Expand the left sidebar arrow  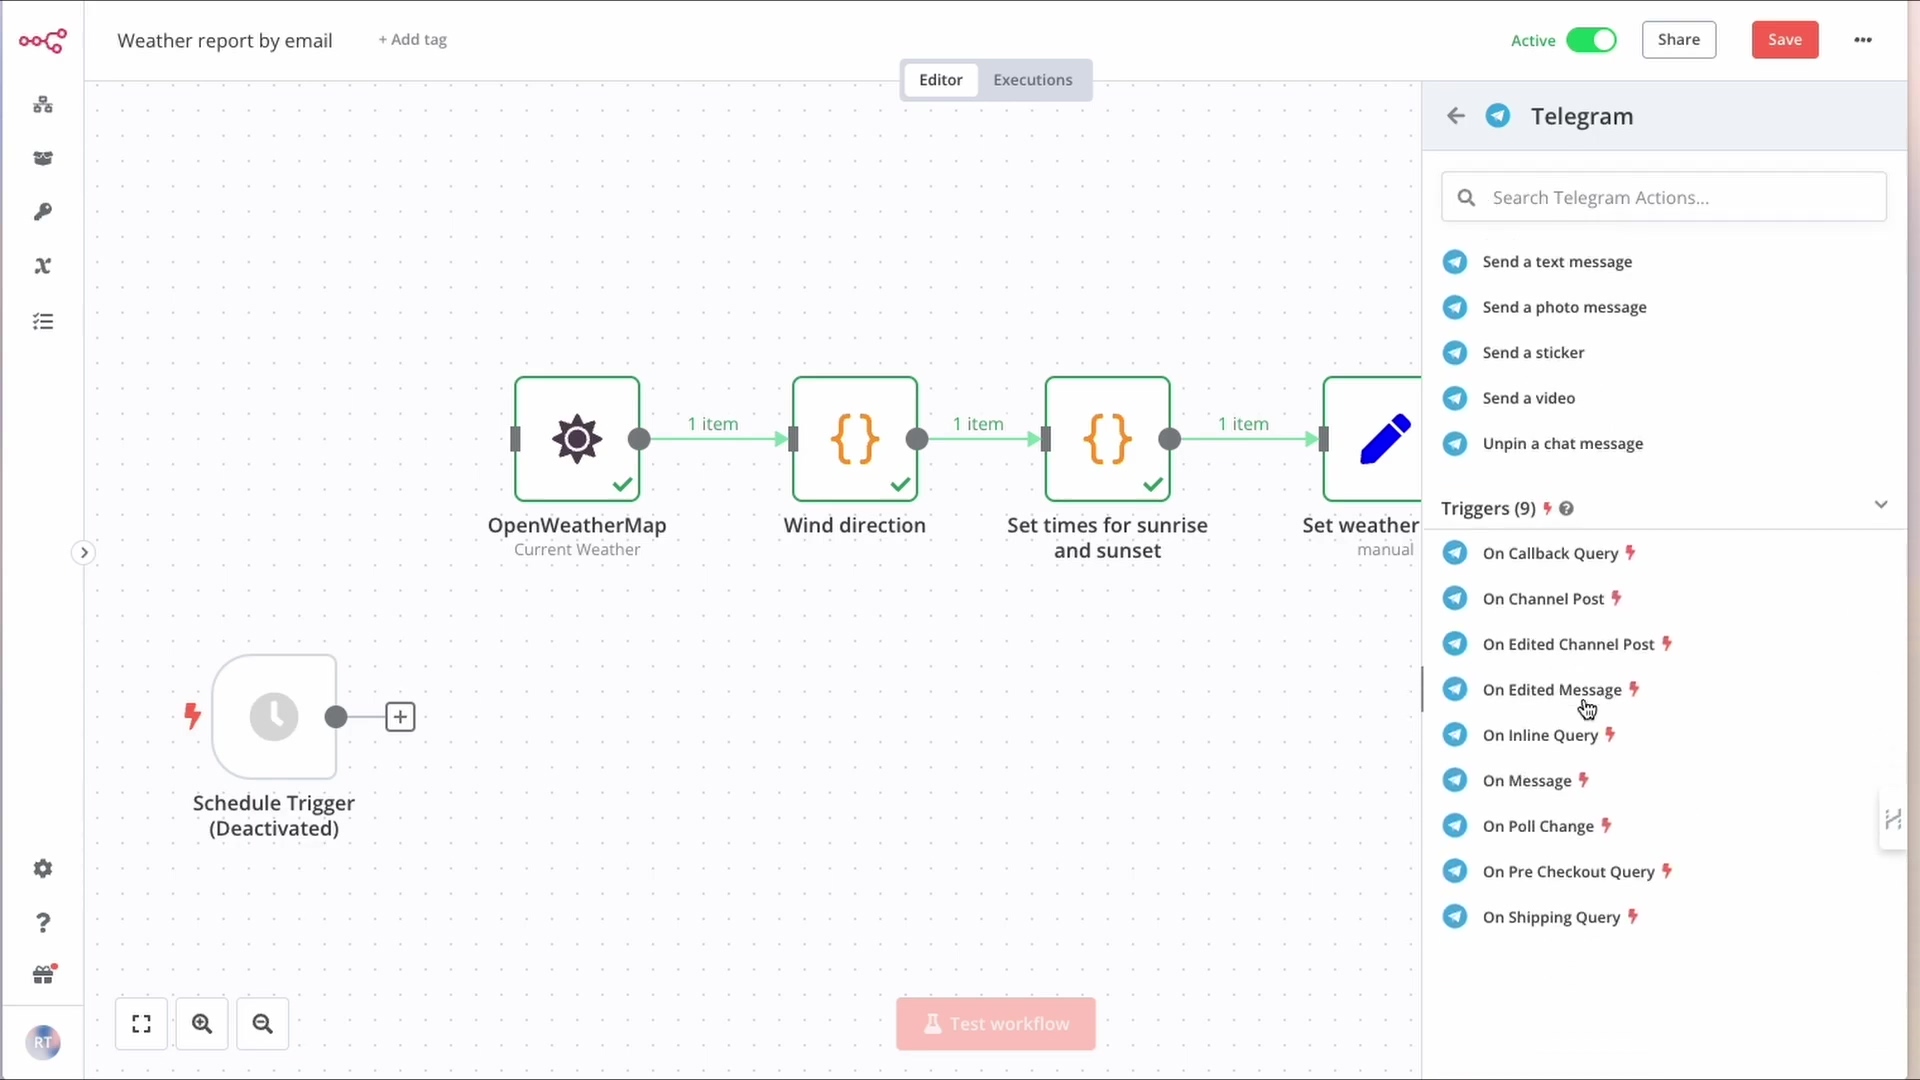[x=84, y=553]
